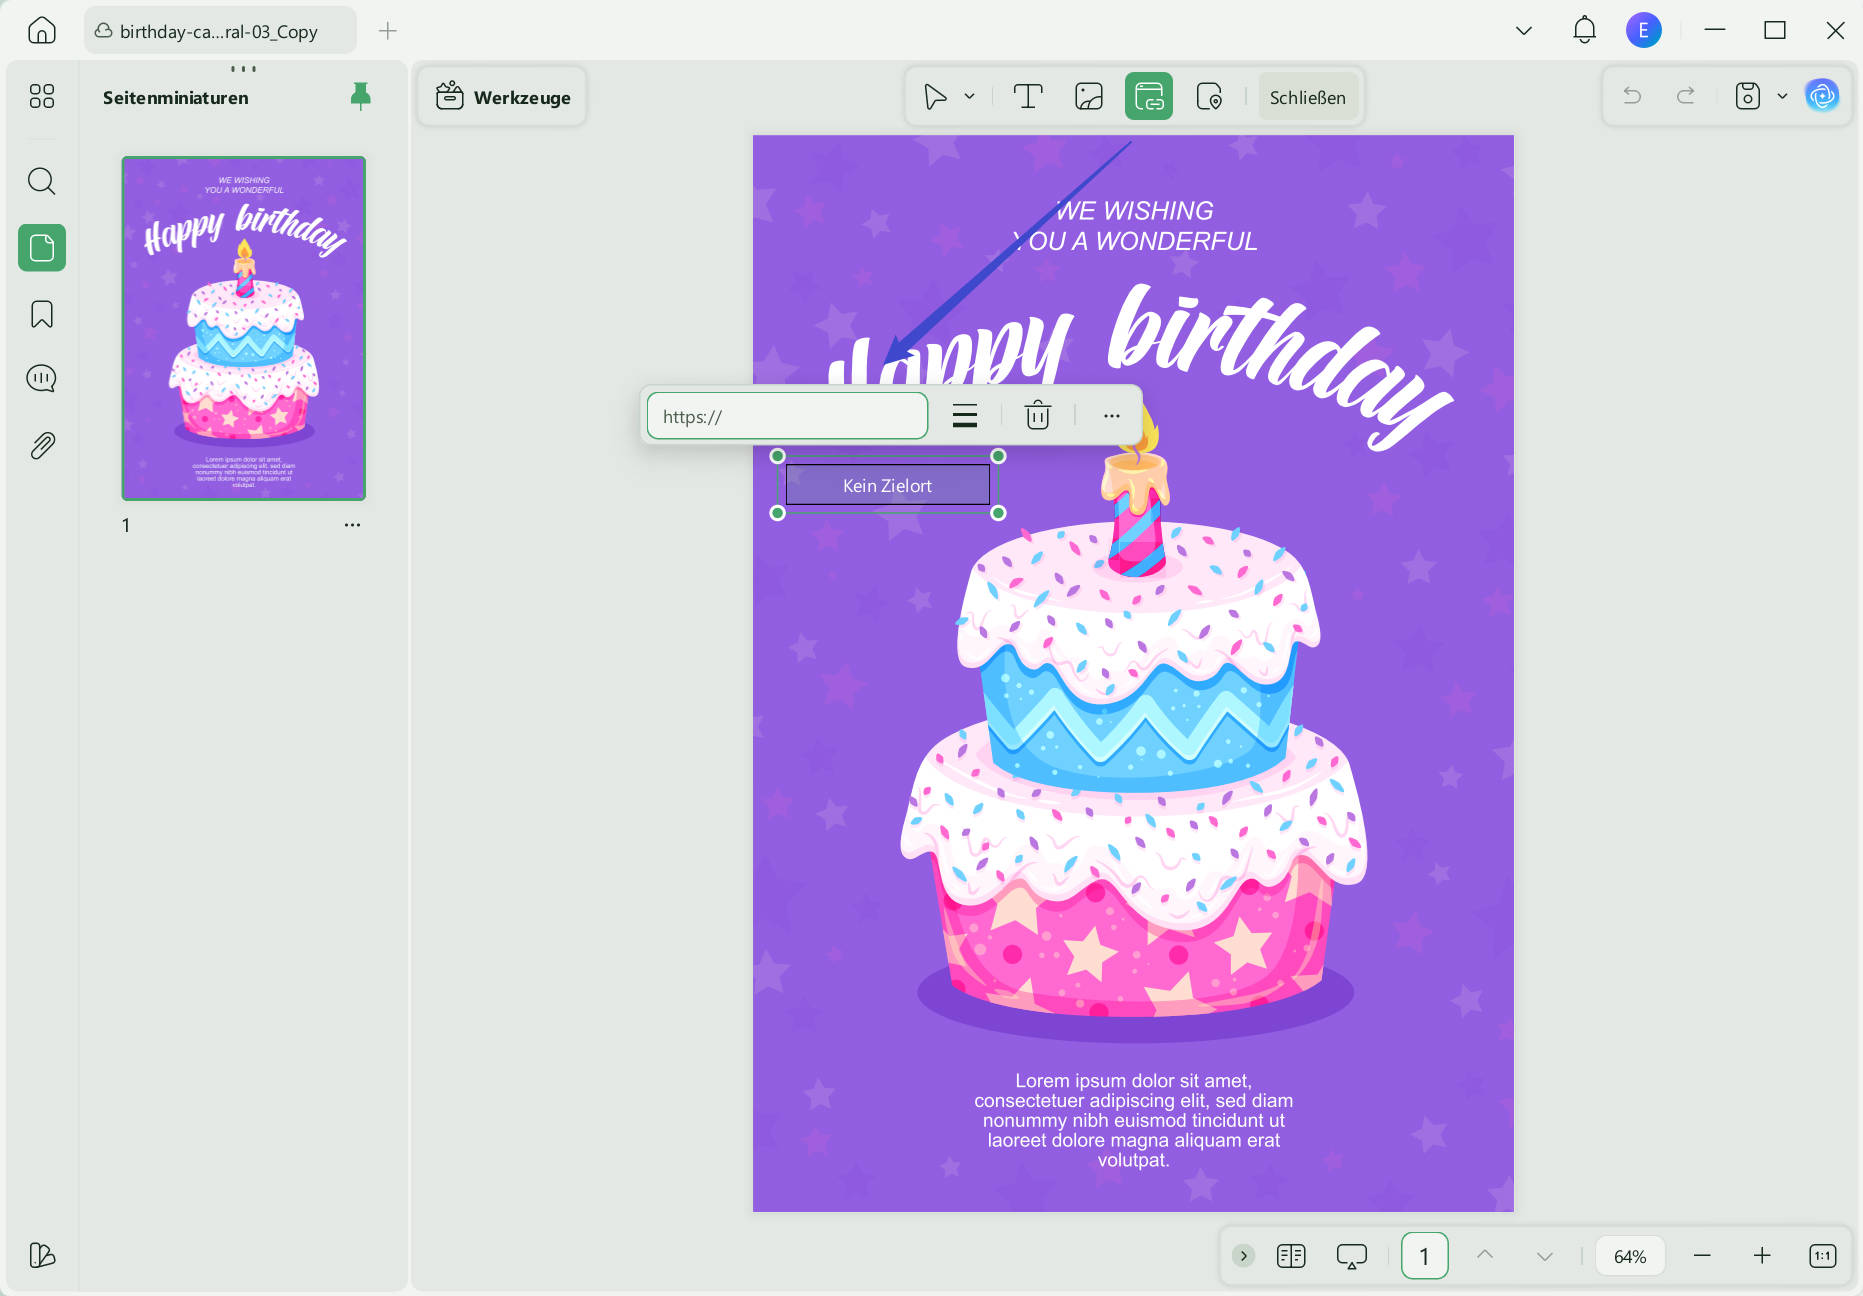Select the Image tool icon
Image resolution: width=1863 pixels, height=1296 pixels.
tap(1088, 97)
